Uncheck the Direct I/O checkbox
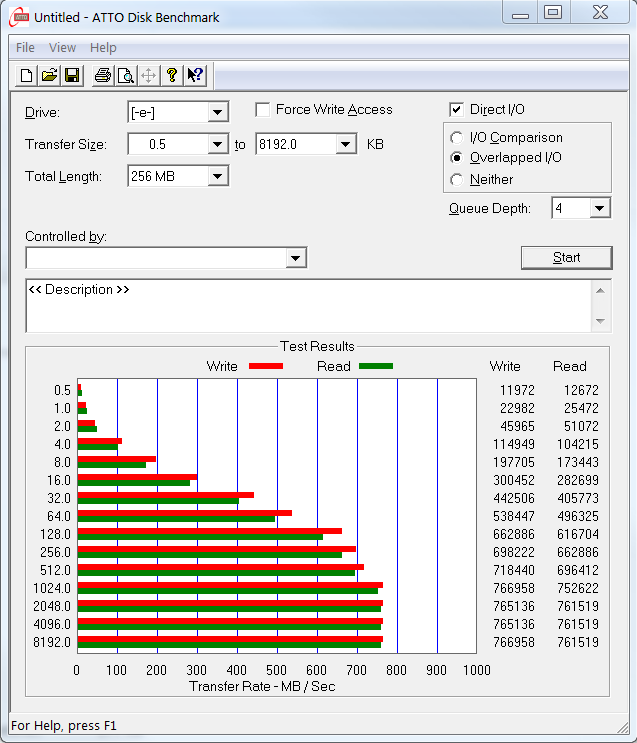This screenshot has width=637, height=743. (x=457, y=110)
